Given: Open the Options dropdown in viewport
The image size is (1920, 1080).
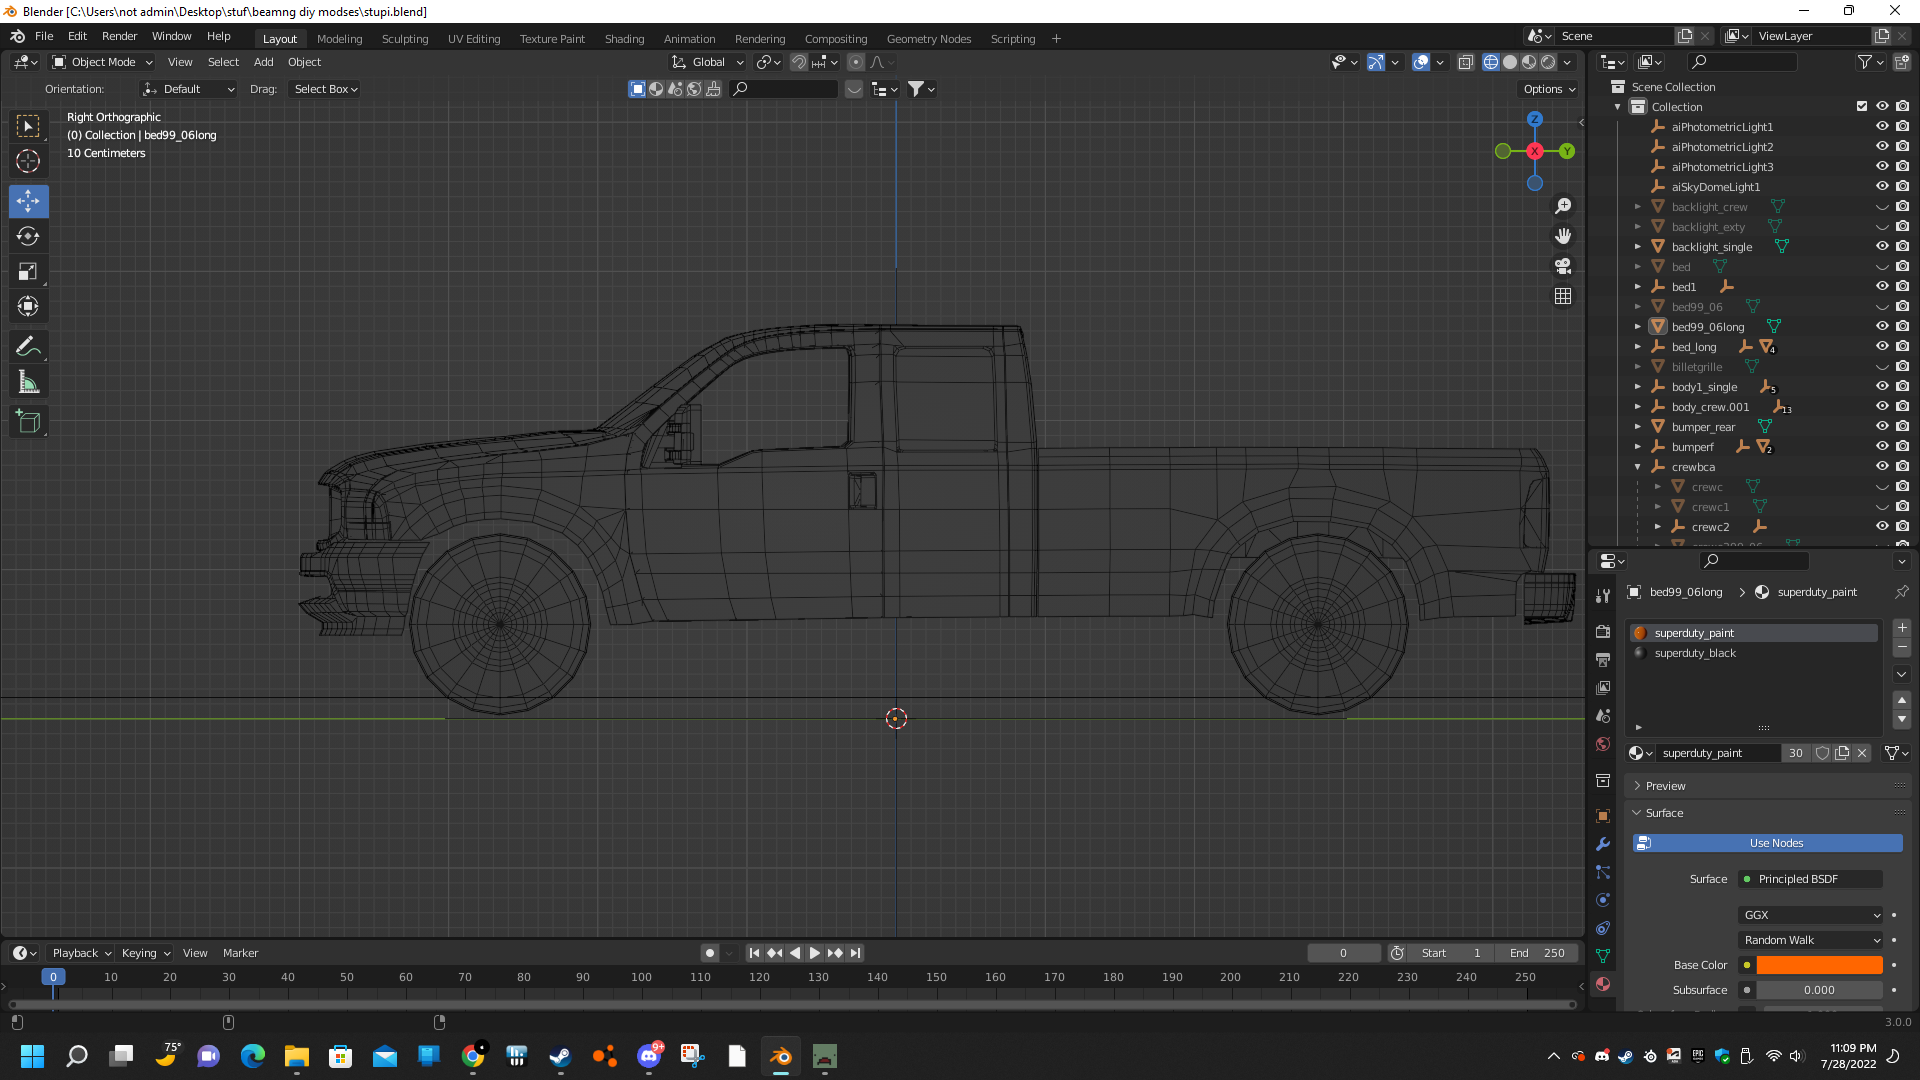Looking at the screenshot, I should [x=1548, y=89].
